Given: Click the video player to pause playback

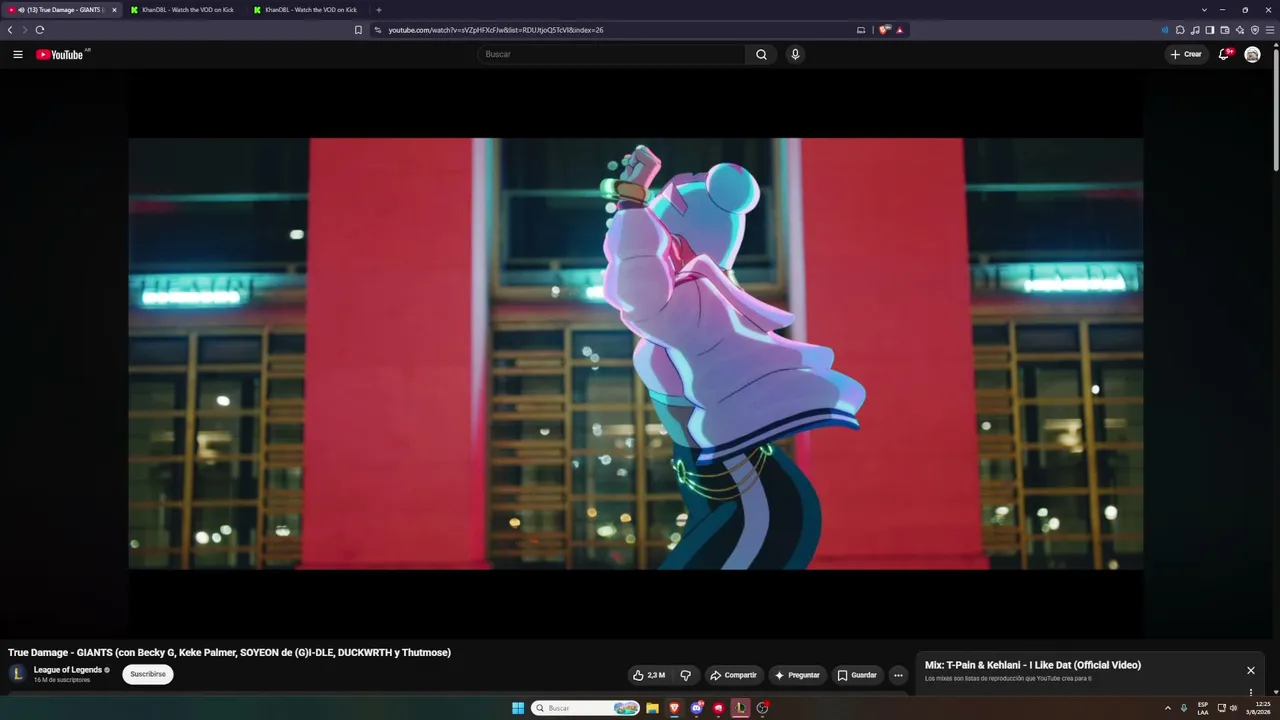Looking at the screenshot, I should point(636,354).
